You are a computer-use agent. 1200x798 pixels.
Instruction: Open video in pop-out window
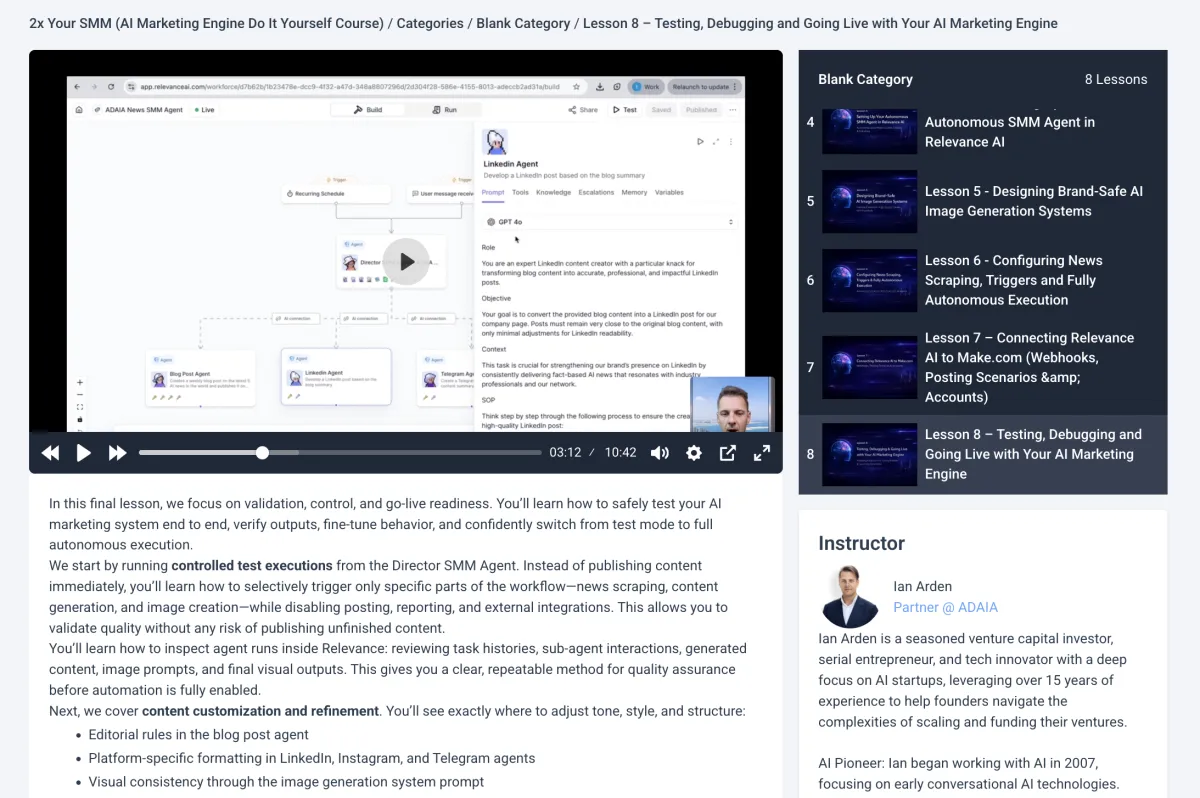[728, 453]
